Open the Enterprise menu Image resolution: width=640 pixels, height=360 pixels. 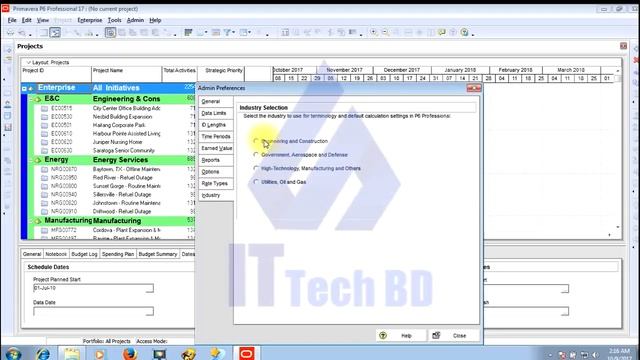tap(89, 20)
